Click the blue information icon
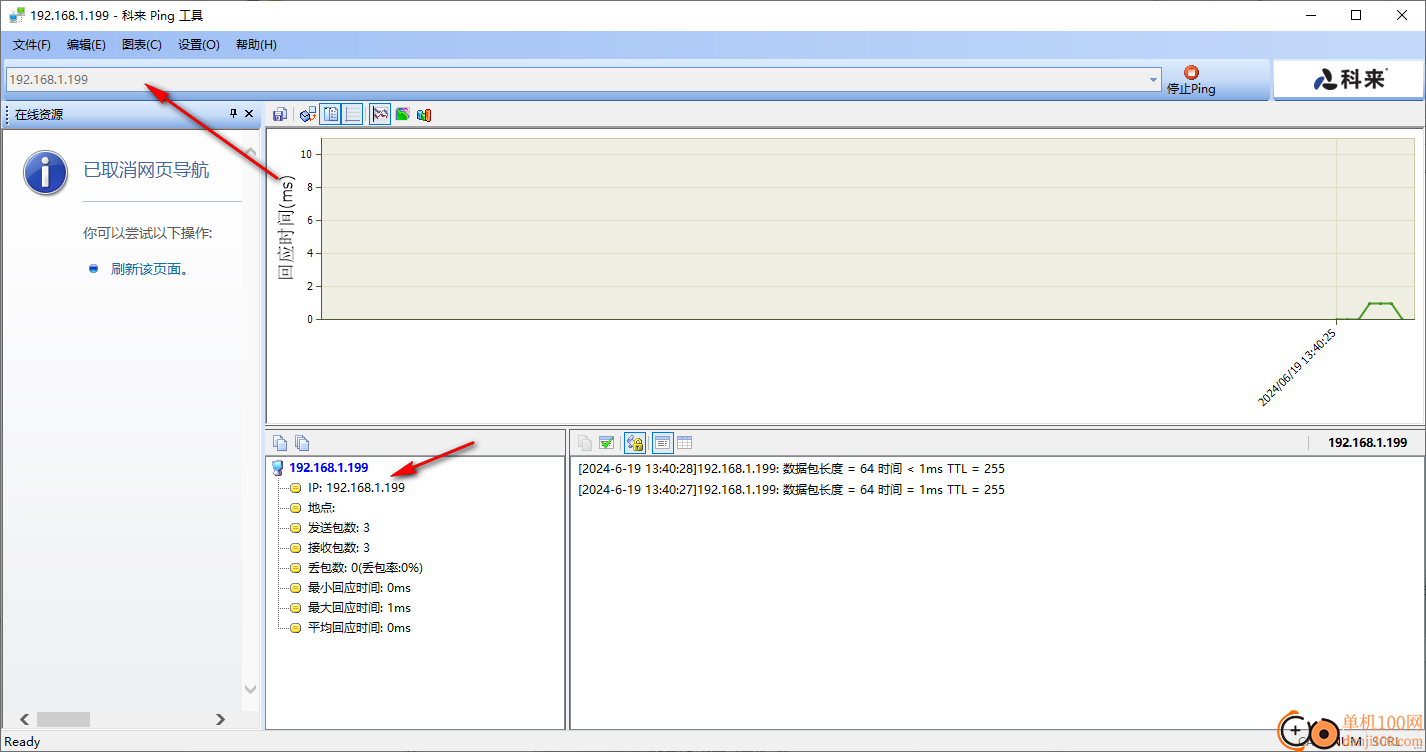The height and width of the screenshot is (752, 1426). [x=46, y=172]
